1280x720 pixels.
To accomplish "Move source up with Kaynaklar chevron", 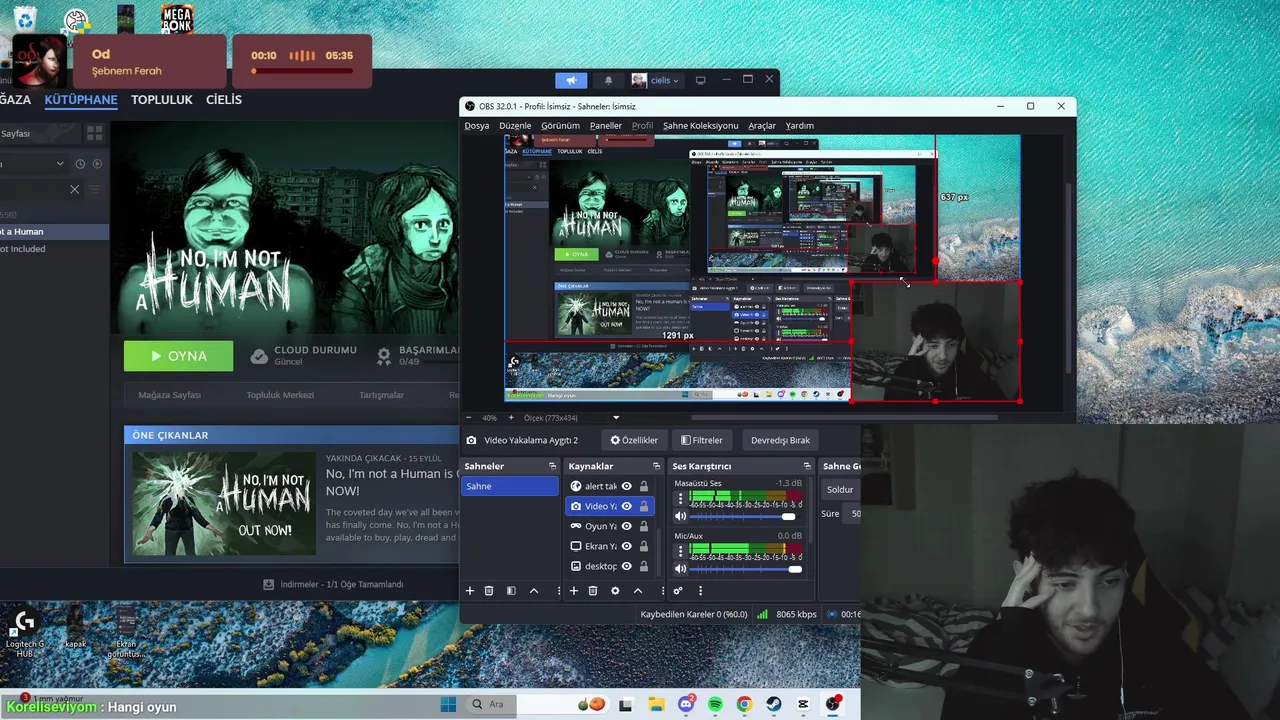I will coord(637,591).
